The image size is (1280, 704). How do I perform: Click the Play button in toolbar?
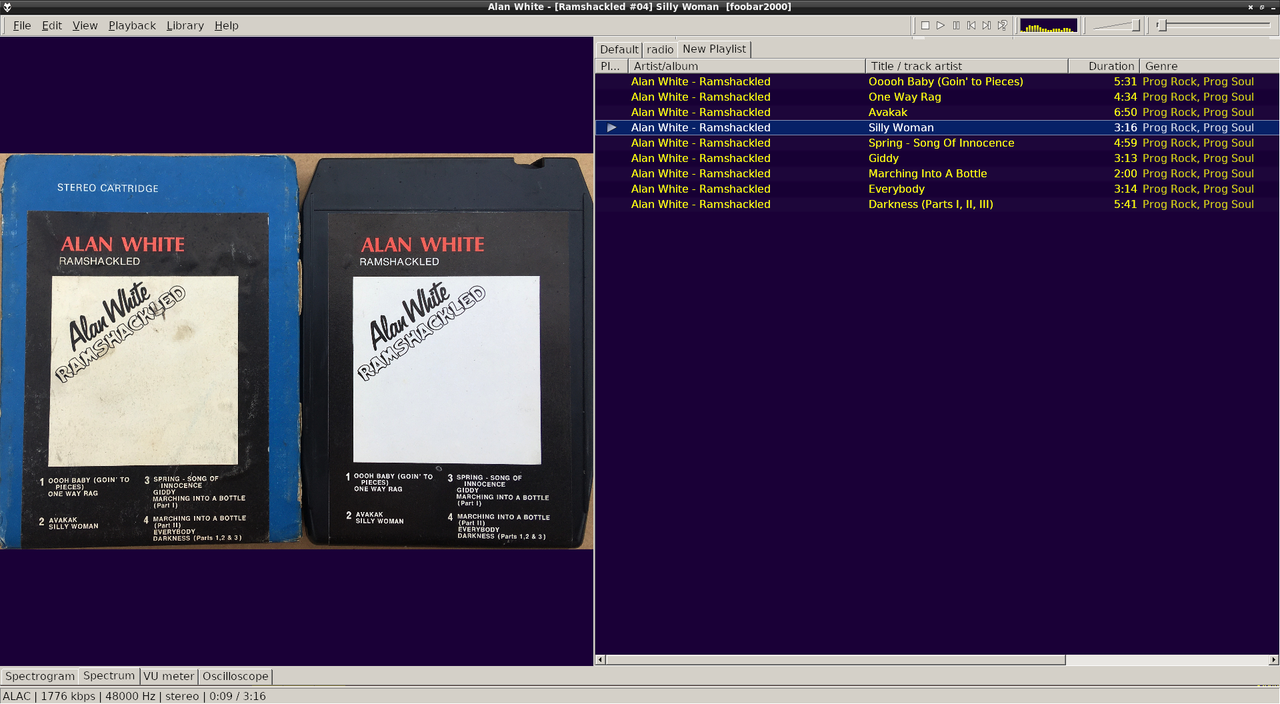click(940, 25)
